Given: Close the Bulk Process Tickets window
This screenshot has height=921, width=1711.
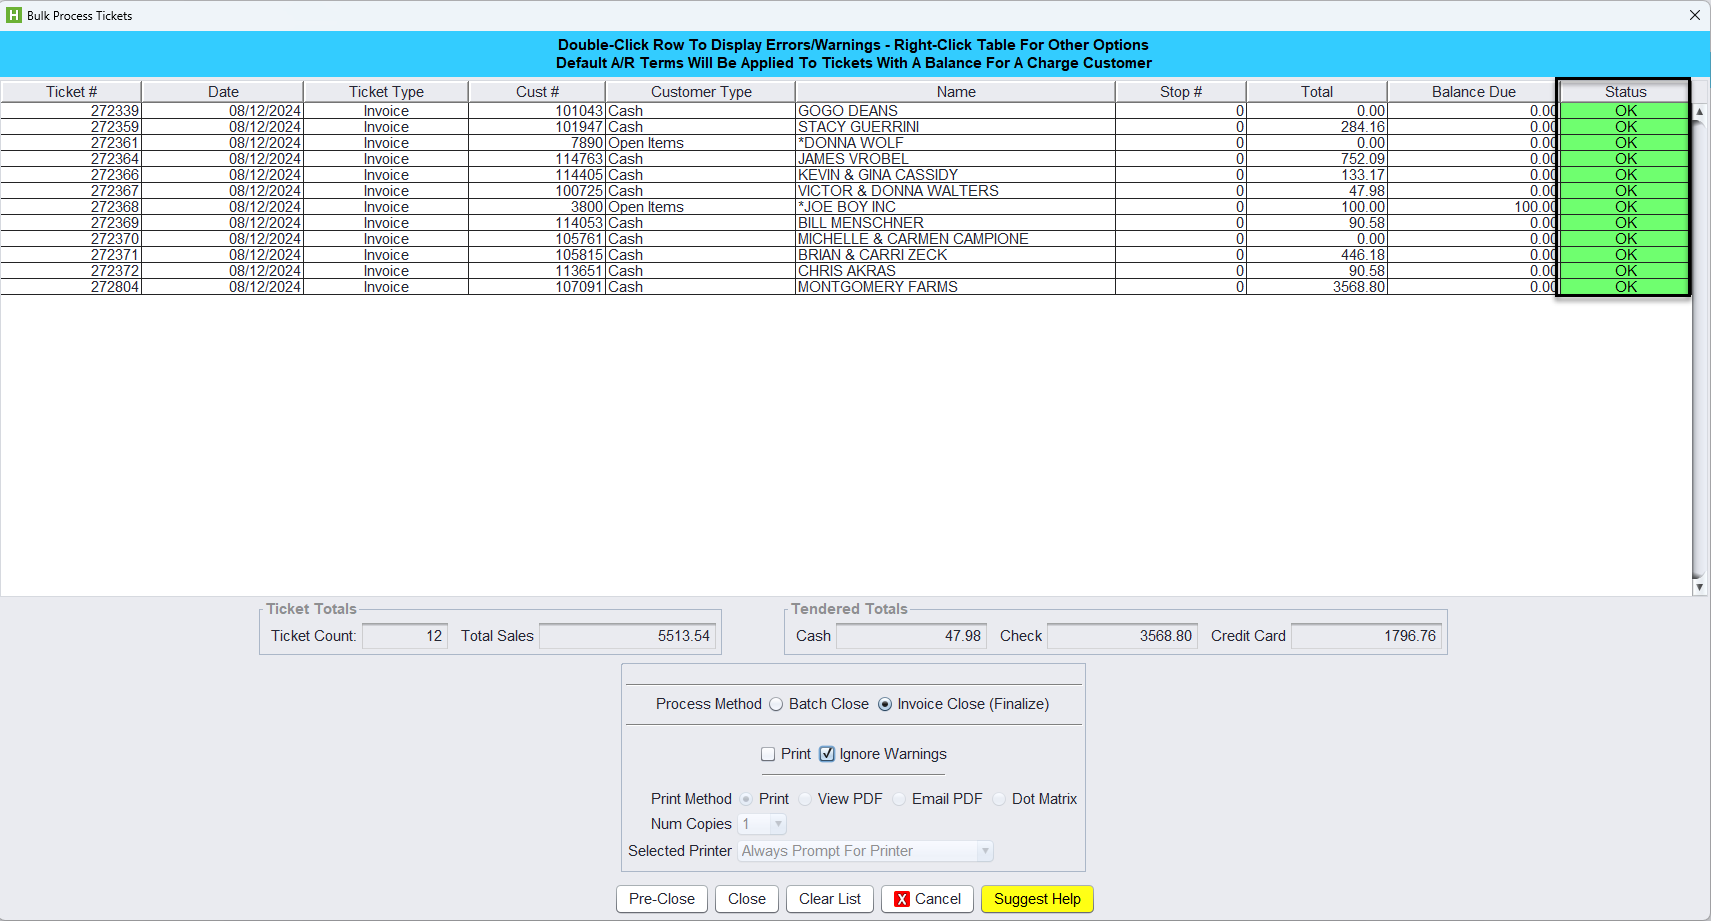Looking at the screenshot, I should pyautogui.click(x=1694, y=15).
